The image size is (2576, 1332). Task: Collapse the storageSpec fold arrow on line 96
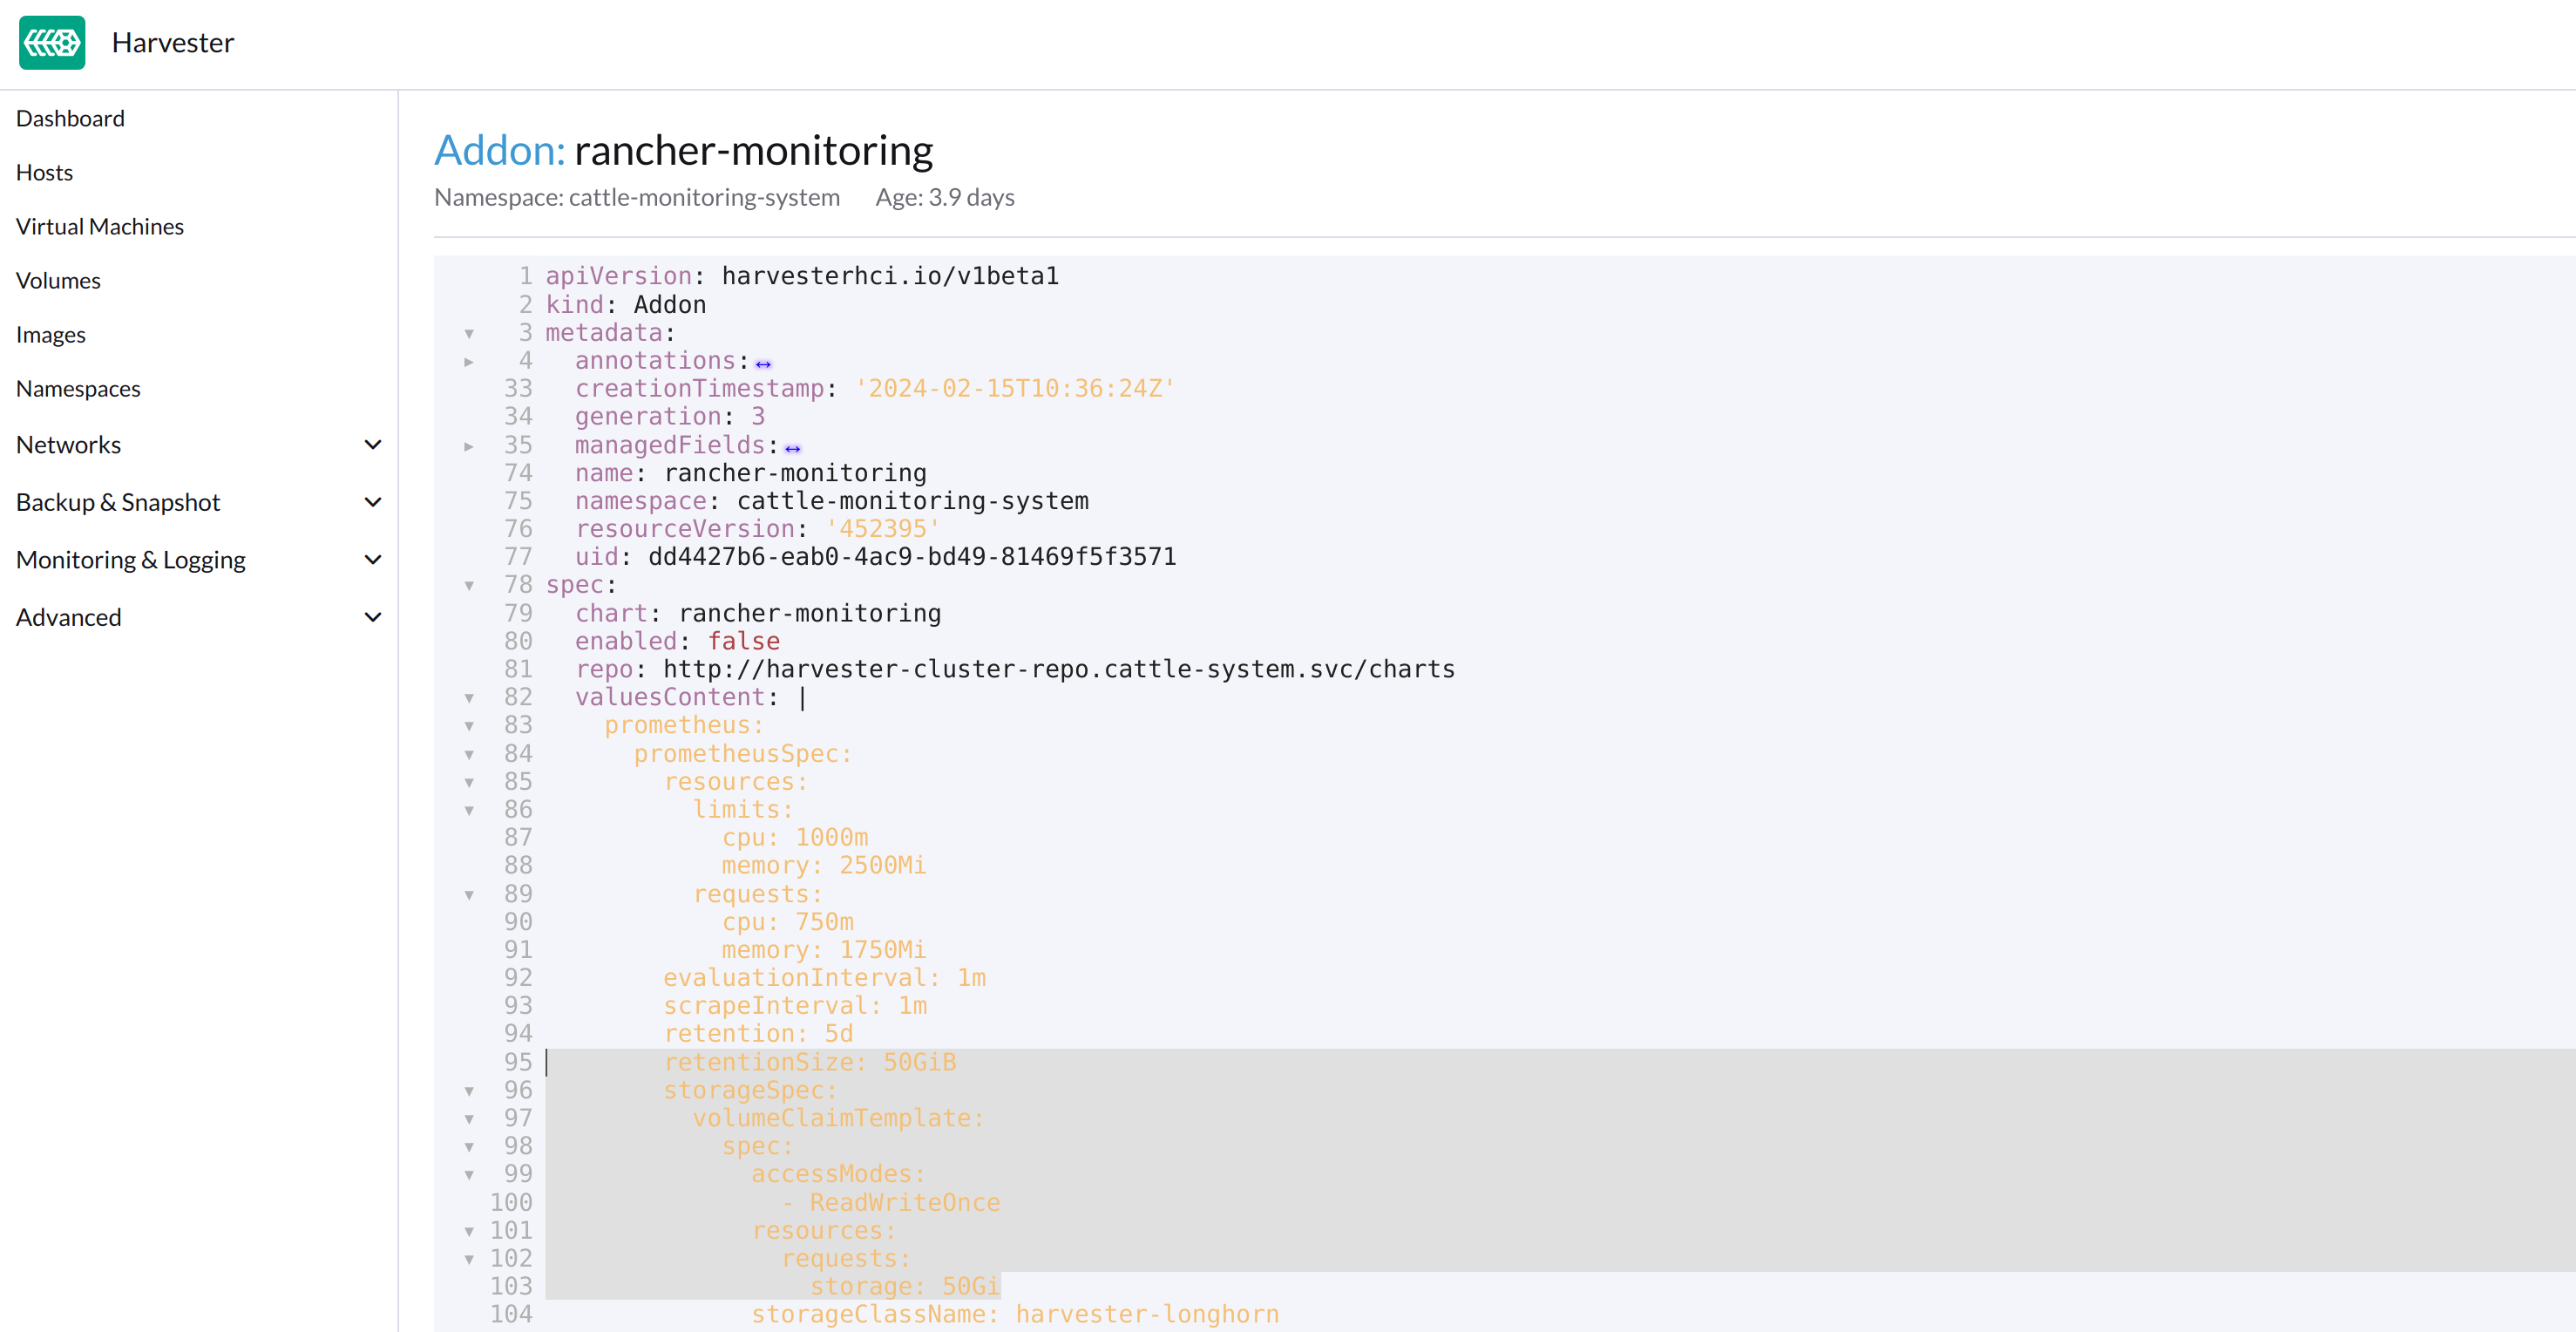[x=469, y=1091]
